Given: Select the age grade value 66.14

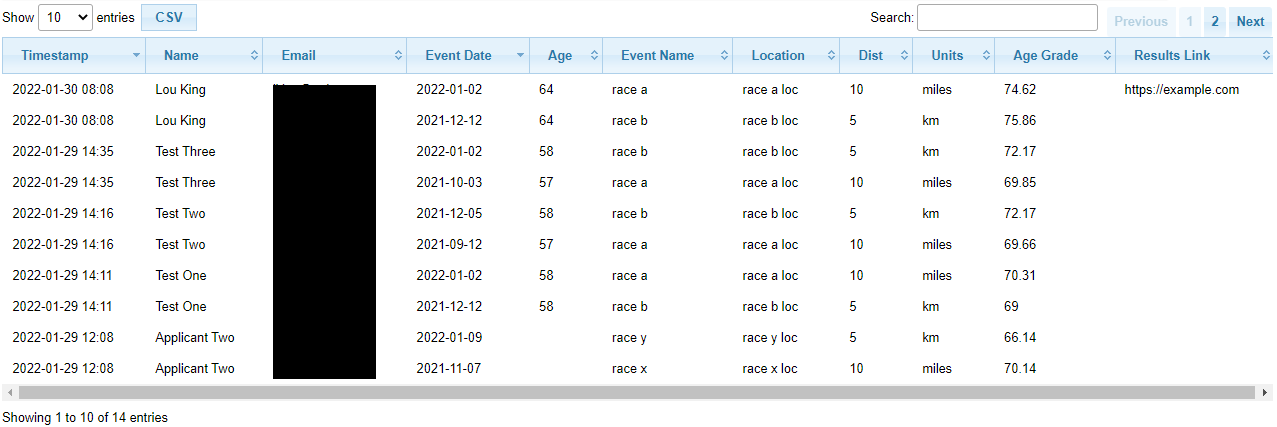Looking at the screenshot, I should 1020,338.
